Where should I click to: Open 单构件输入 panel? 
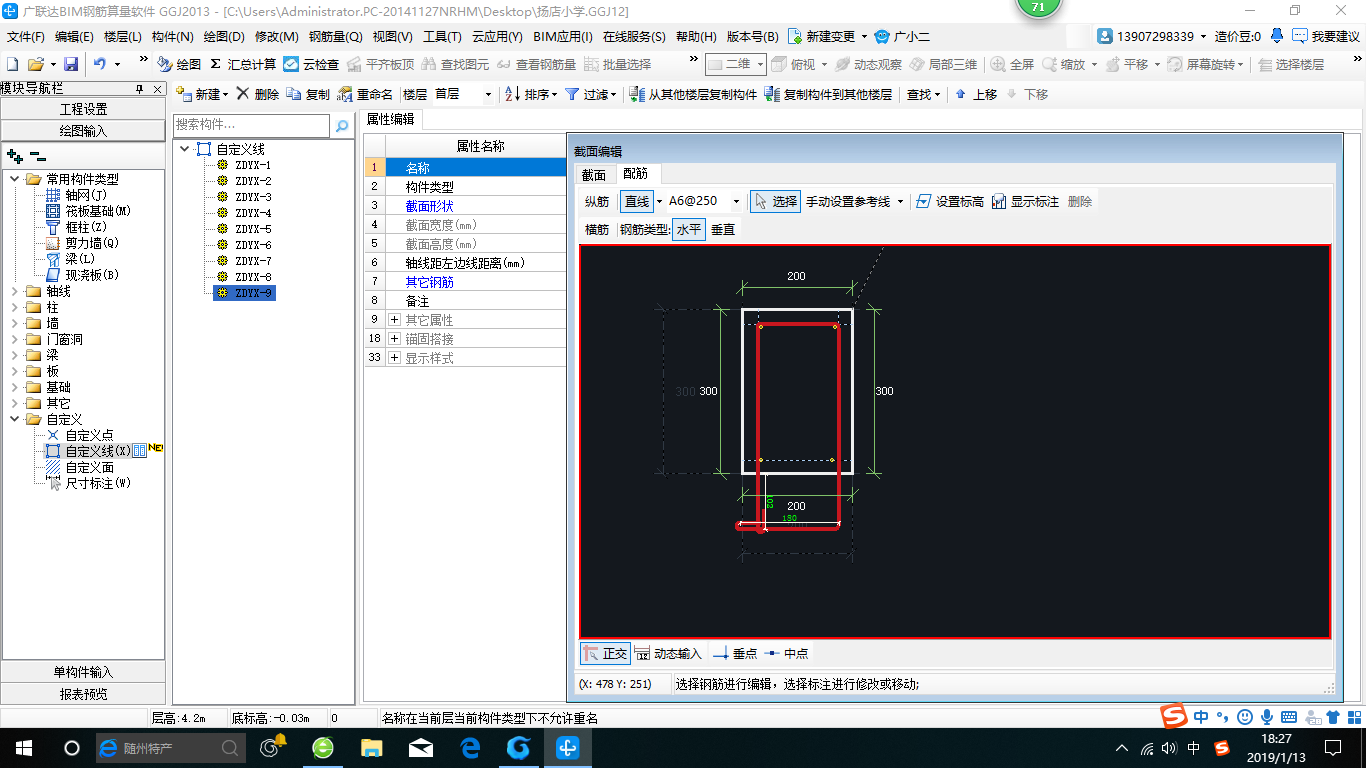click(83, 672)
